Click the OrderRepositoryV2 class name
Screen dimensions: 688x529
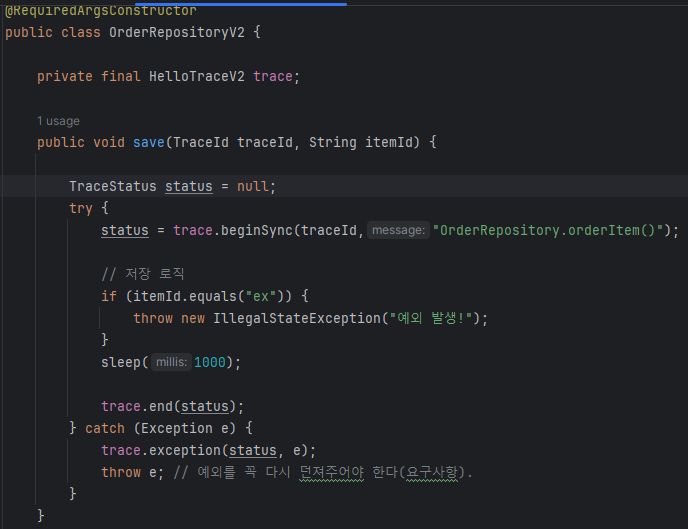point(177,32)
